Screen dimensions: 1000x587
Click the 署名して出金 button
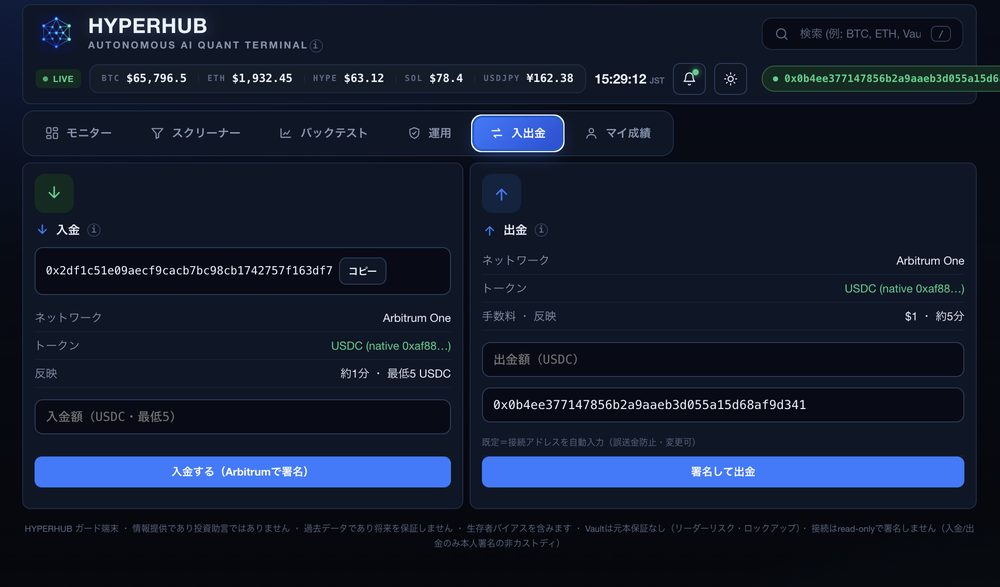tap(723, 472)
